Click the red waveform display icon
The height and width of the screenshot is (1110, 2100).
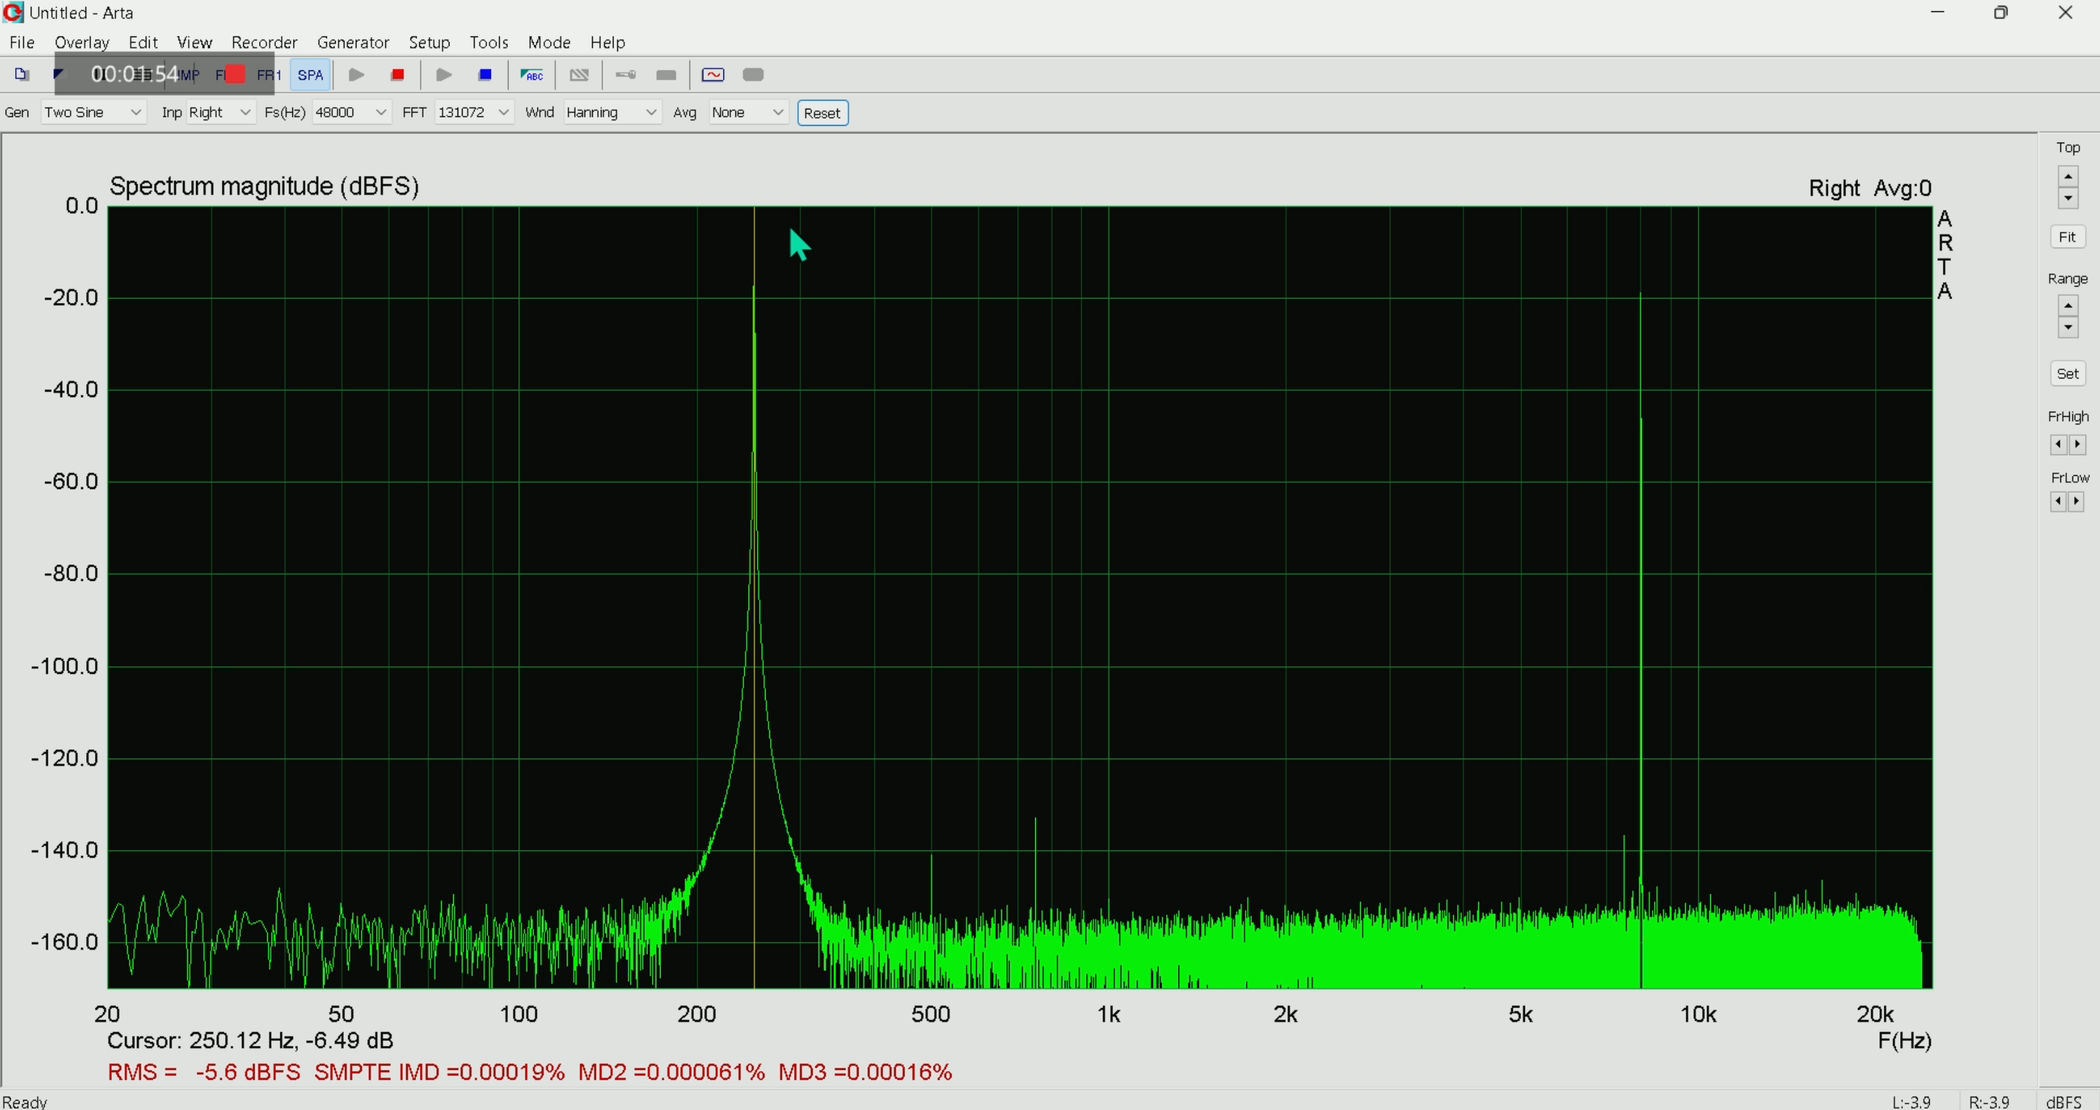pyautogui.click(x=713, y=75)
